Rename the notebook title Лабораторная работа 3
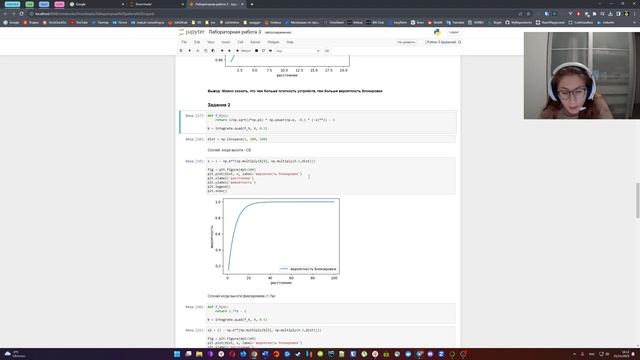Image resolution: width=640 pixels, height=360 pixels. [235, 32]
